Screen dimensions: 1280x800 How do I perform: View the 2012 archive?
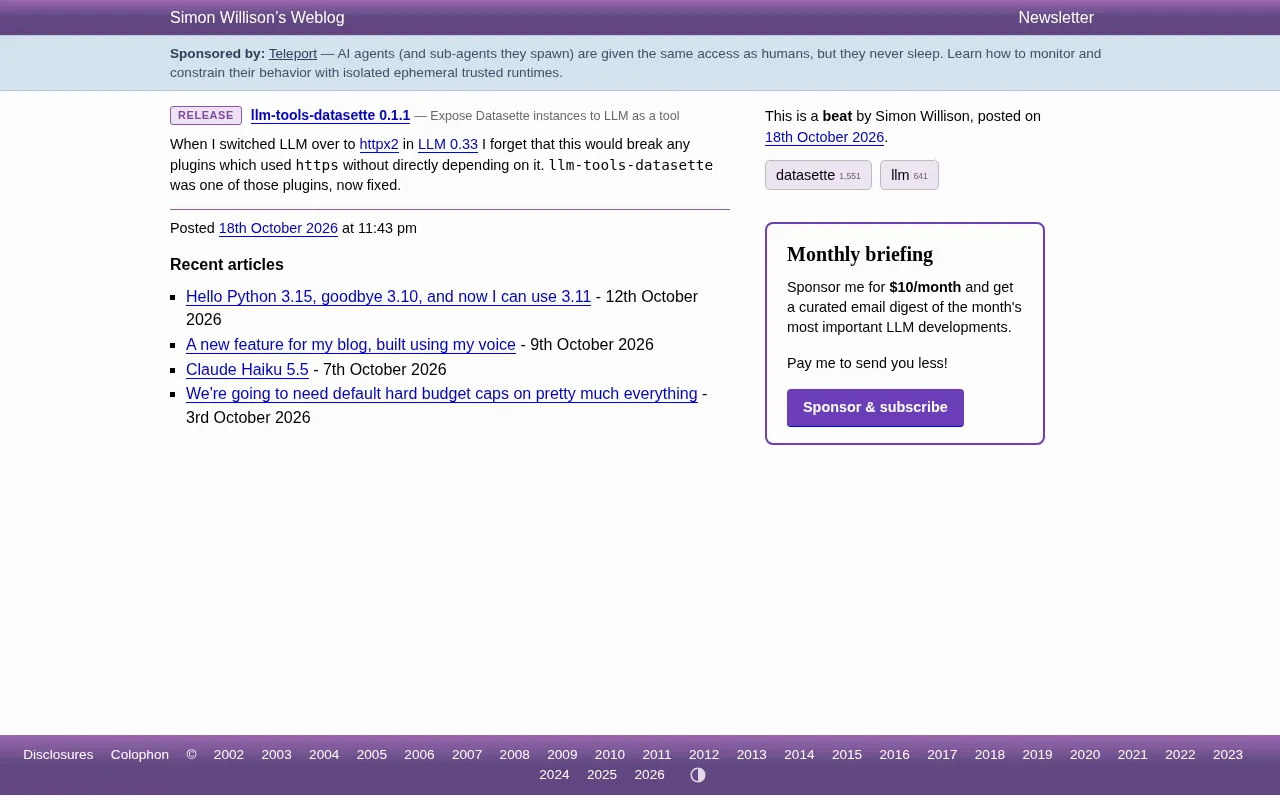(704, 755)
